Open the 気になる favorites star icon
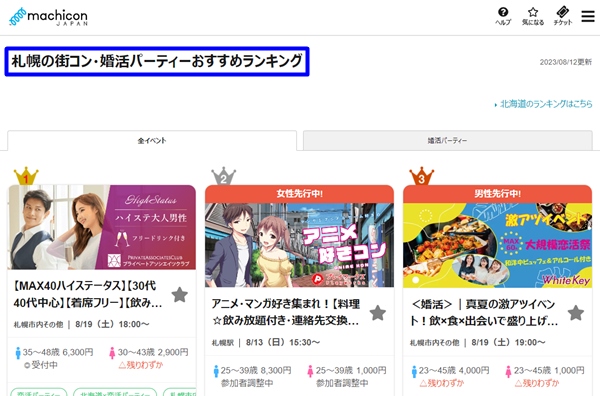Viewport: 600px width, 396px height. click(x=533, y=16)
